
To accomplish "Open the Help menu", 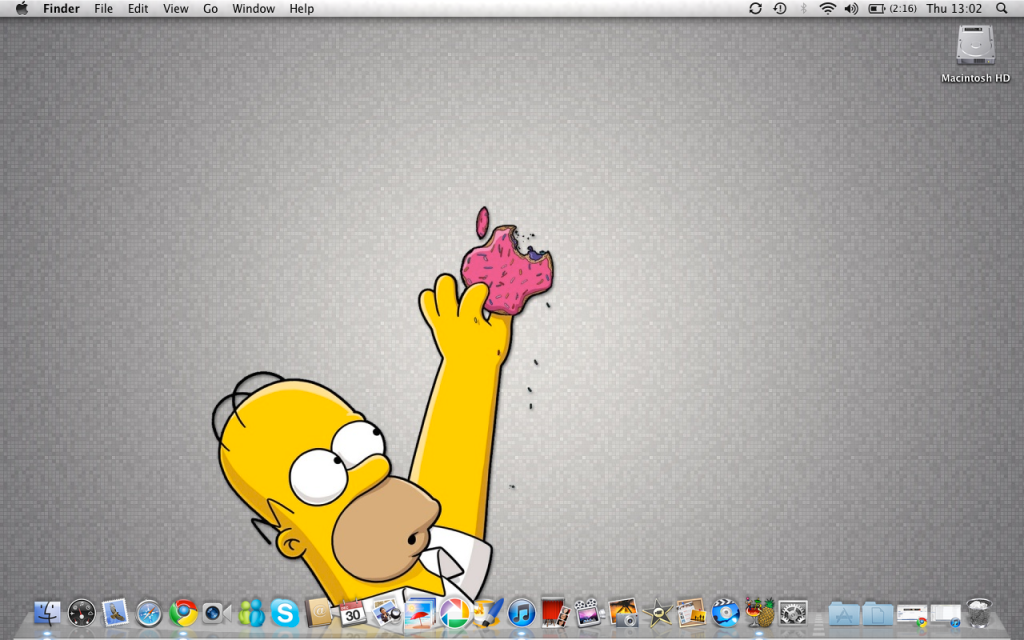I will tap(302, 8).
